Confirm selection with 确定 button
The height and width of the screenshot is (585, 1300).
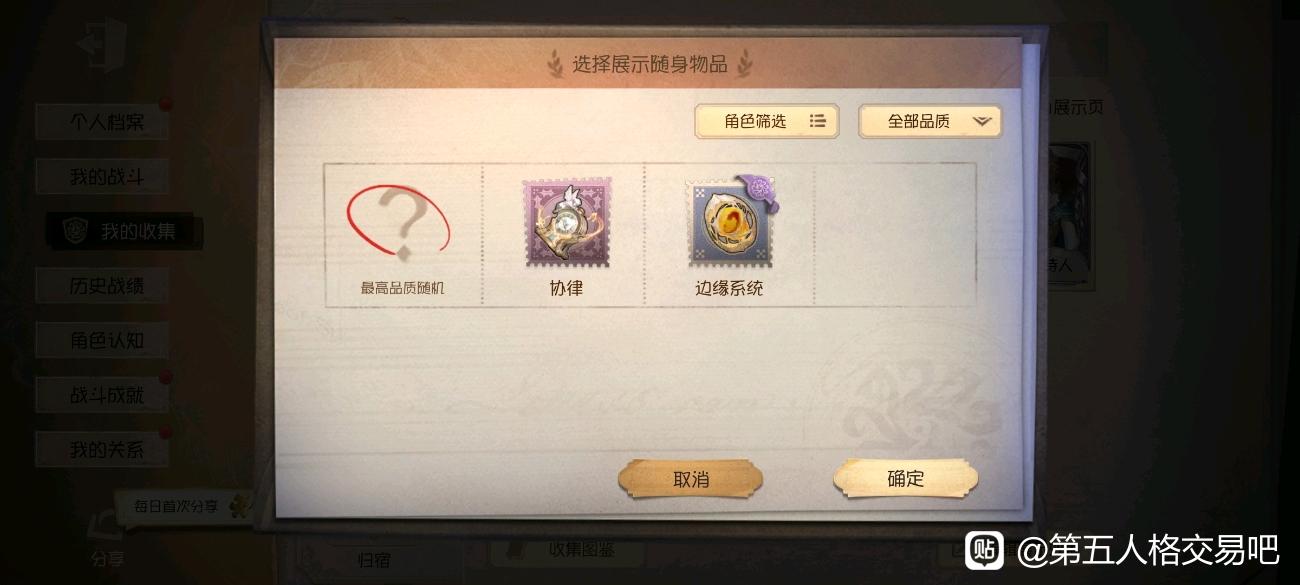tap(906, 478)
